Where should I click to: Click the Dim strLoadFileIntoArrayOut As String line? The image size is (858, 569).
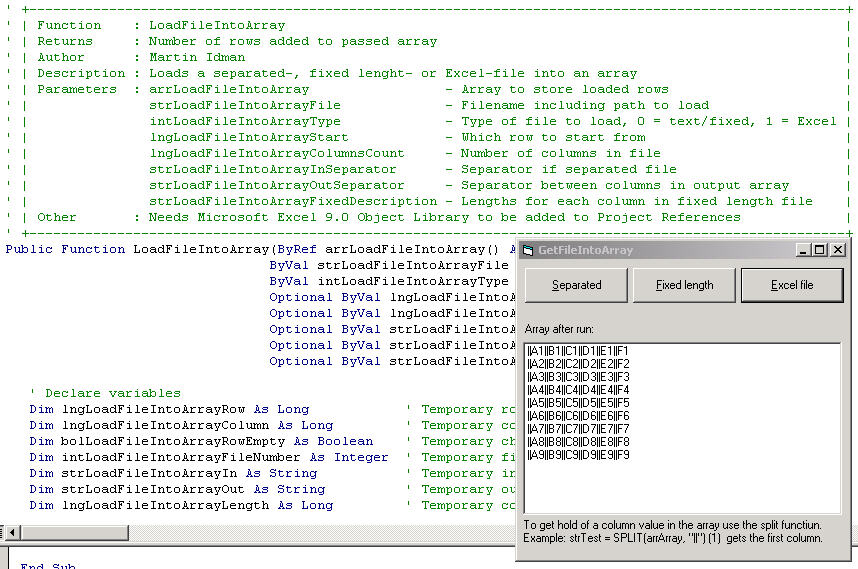tap(176, 489)
